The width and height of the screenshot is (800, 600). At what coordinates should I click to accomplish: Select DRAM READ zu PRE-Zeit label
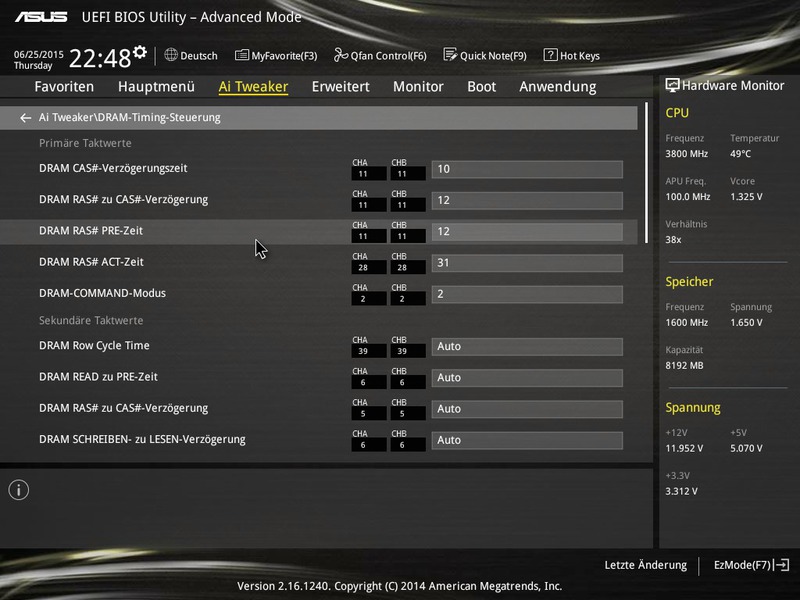pos(98,377)
